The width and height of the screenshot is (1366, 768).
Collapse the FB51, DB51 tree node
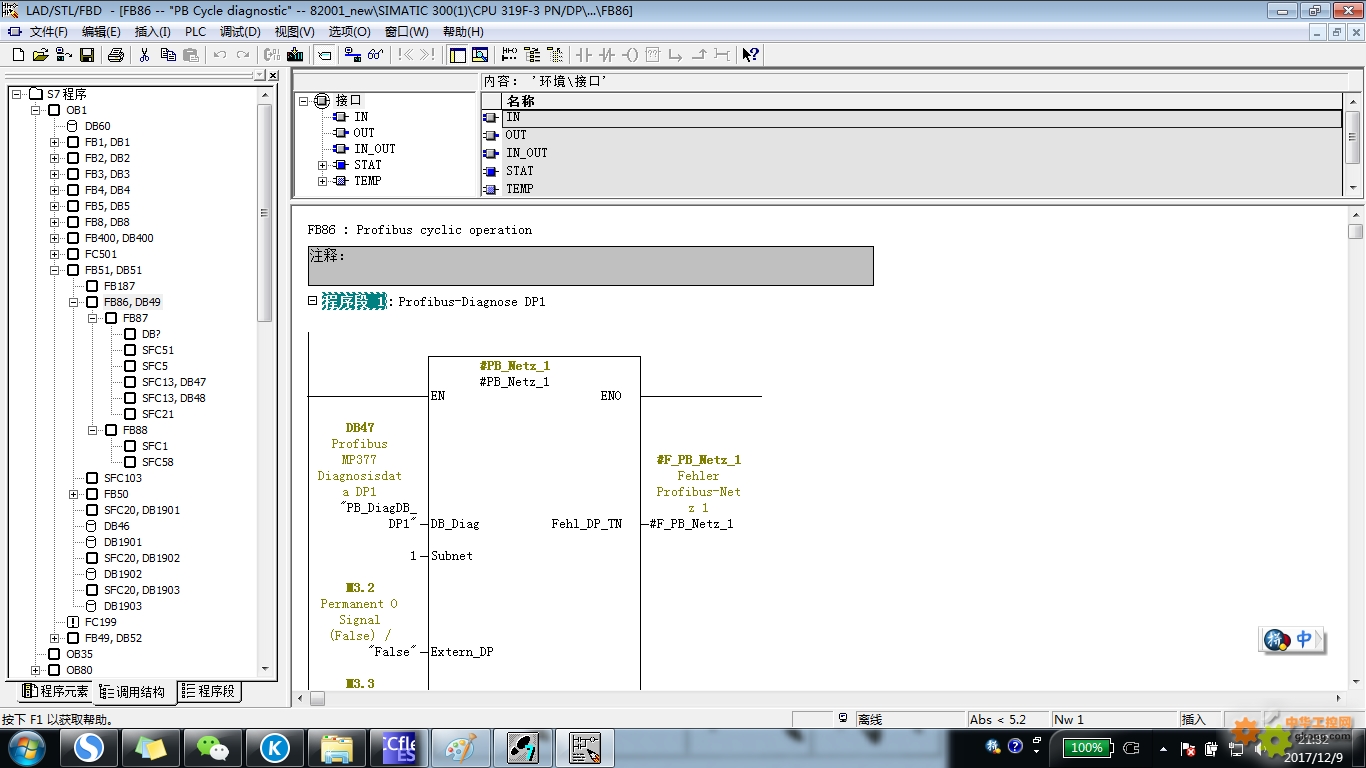[54, 270]
